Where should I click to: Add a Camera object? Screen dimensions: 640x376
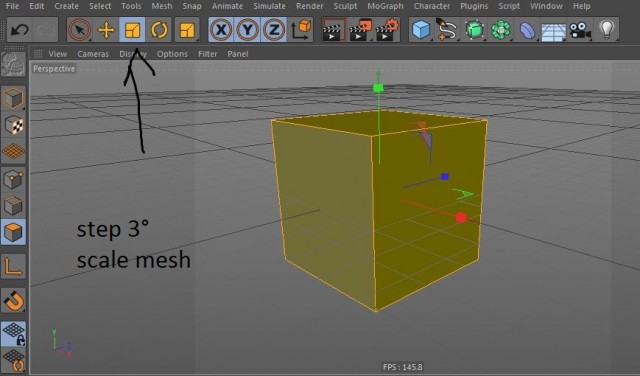(x=580, y=30)
